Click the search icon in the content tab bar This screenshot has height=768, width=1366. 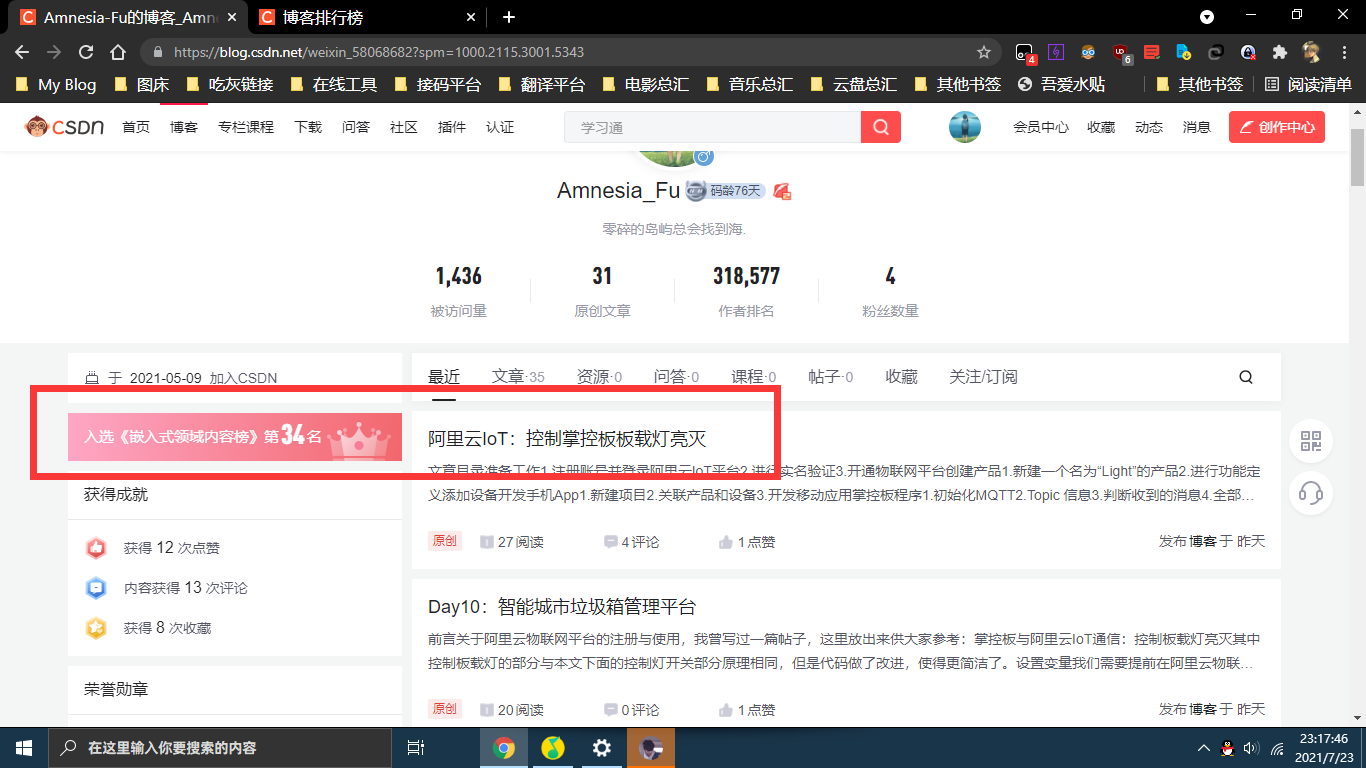(1245, 377)
